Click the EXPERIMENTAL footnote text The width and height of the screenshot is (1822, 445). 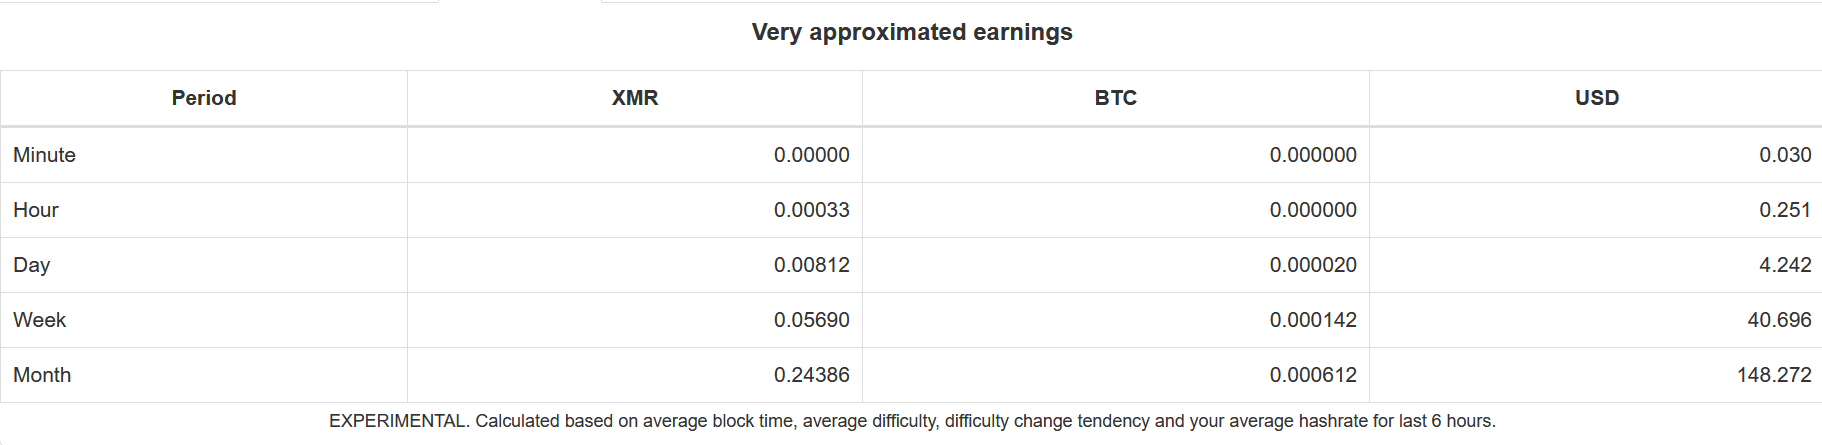click(x=912, y=421)
